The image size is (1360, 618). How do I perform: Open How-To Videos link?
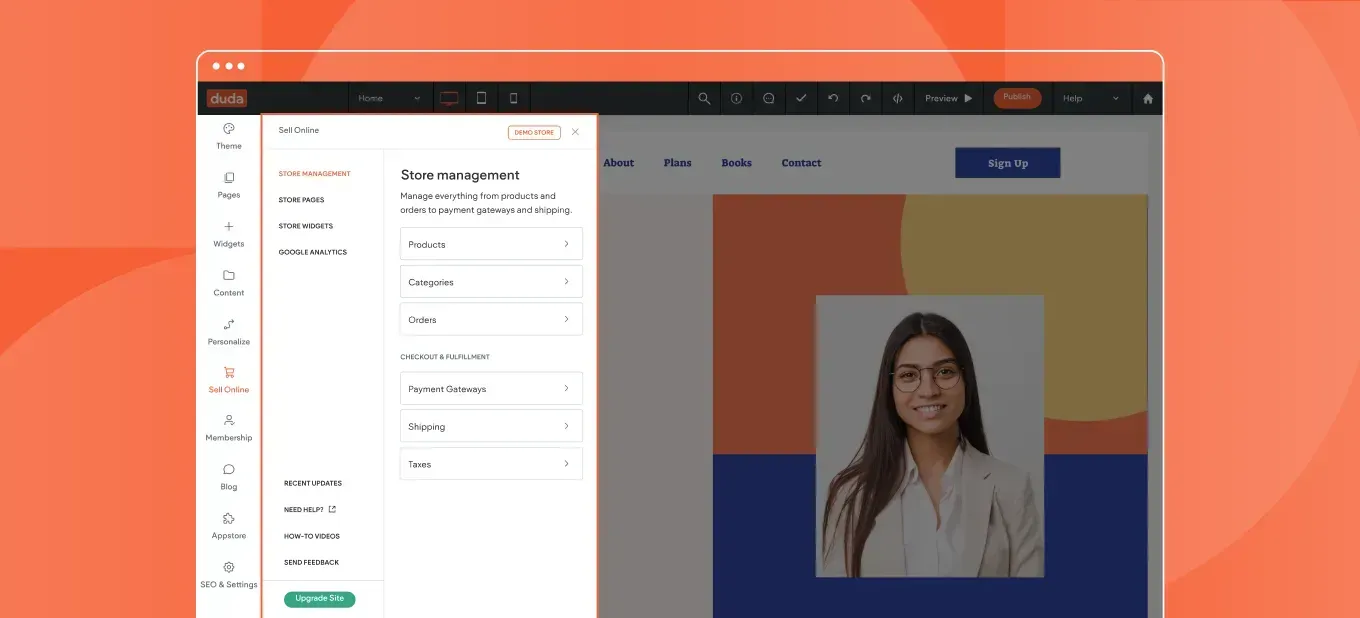pos(311,537)
